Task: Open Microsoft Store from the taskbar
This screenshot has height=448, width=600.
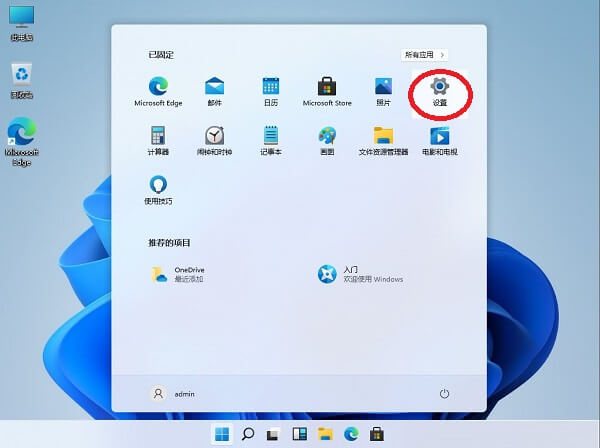Action: (377, 434)
